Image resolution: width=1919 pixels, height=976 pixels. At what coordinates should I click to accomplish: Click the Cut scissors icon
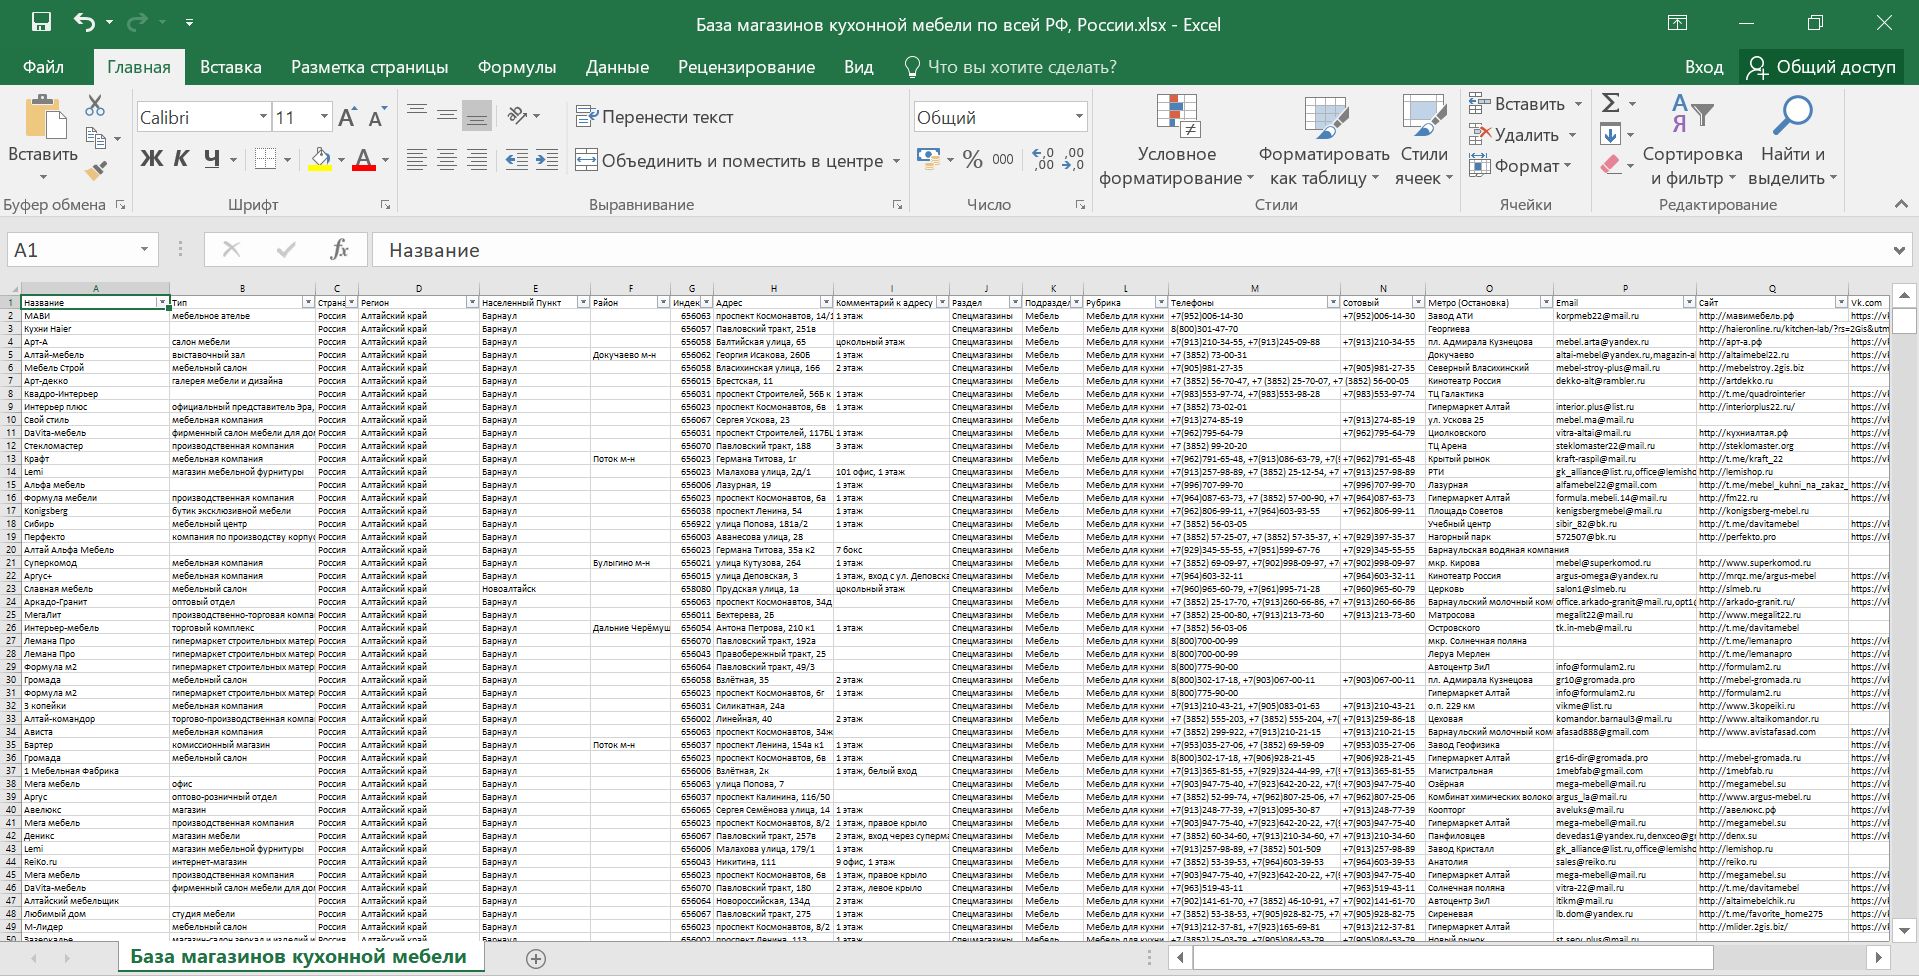[95, 105]
